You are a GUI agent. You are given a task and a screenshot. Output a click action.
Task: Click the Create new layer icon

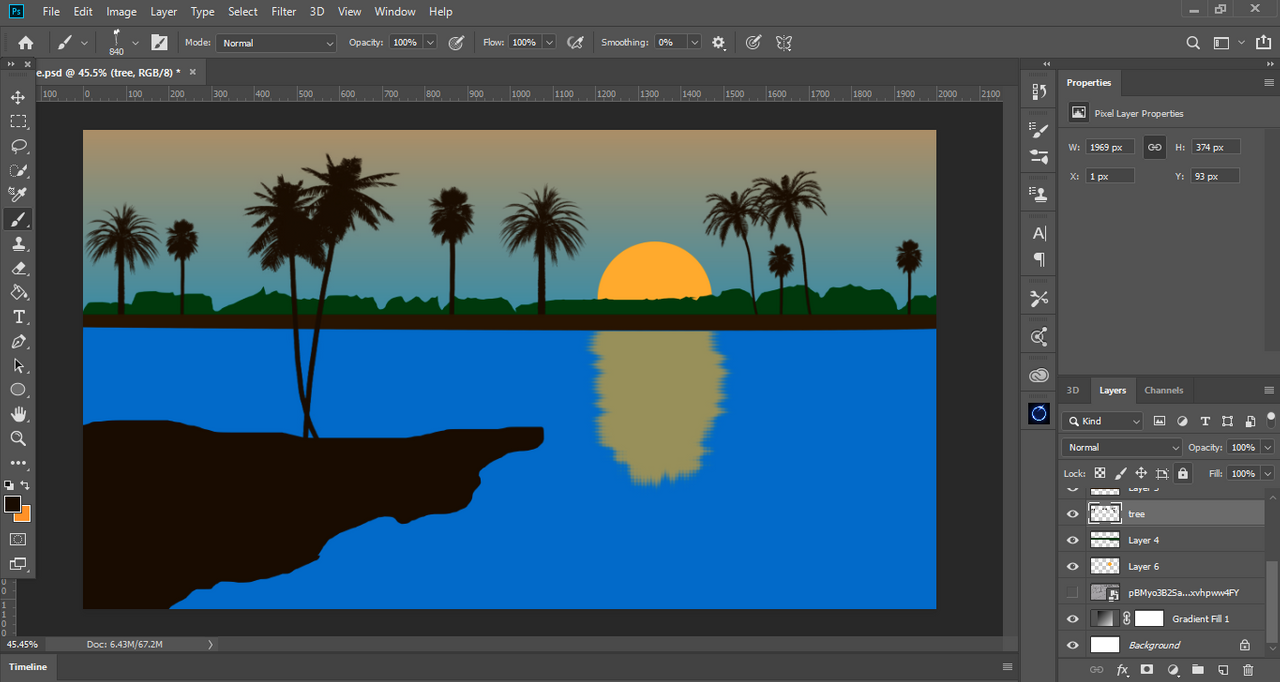(1222, 669)
